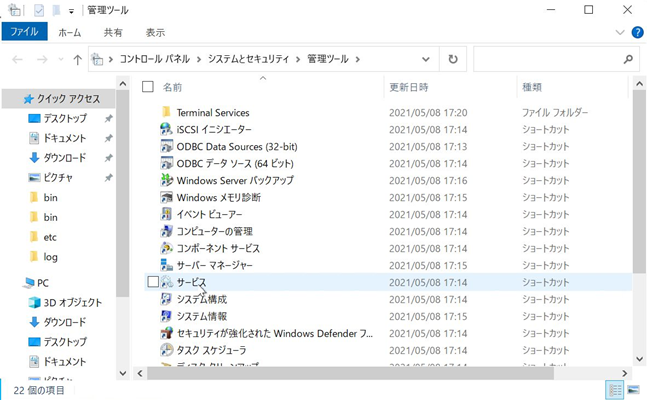
Task: Open Quick Access Toolbar customize dropdown
Action: coord(71,11)
